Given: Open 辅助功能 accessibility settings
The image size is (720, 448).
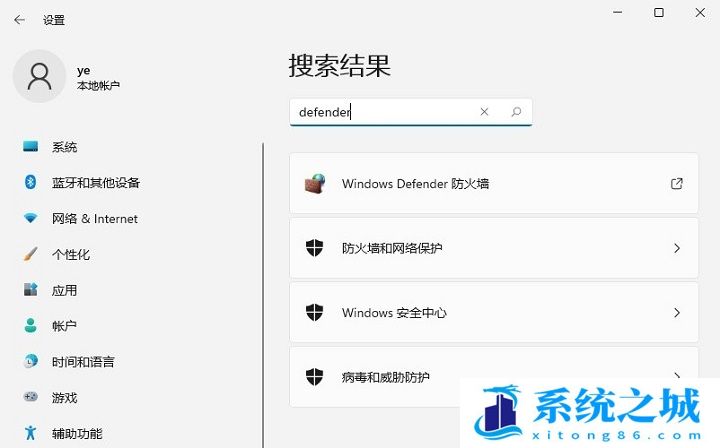Looking at the screenshot, I should pyautogui.click(x=77, y=434).
